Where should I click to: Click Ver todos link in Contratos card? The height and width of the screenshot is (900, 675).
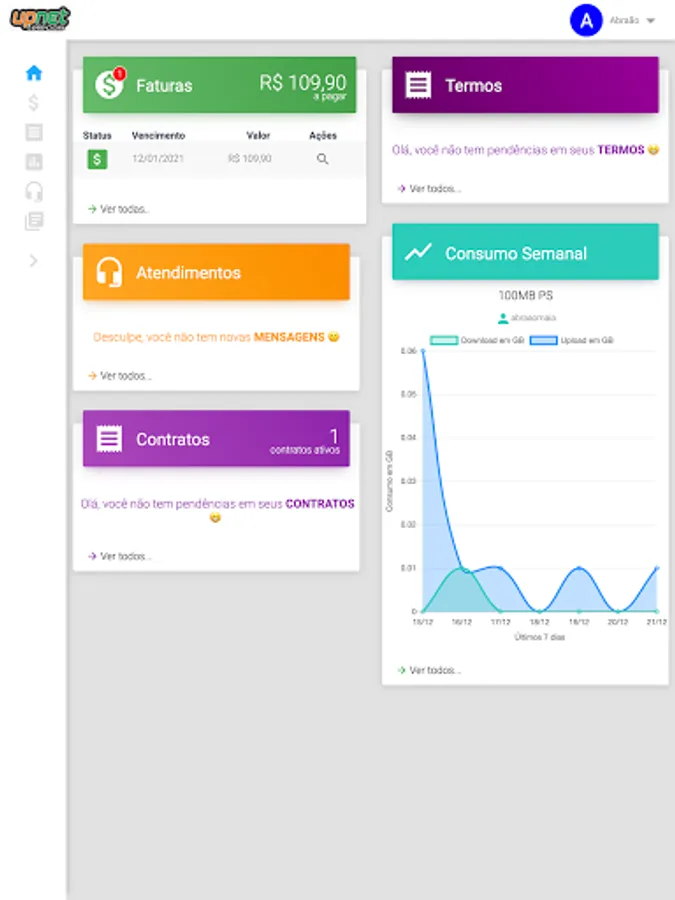(119, 556)
